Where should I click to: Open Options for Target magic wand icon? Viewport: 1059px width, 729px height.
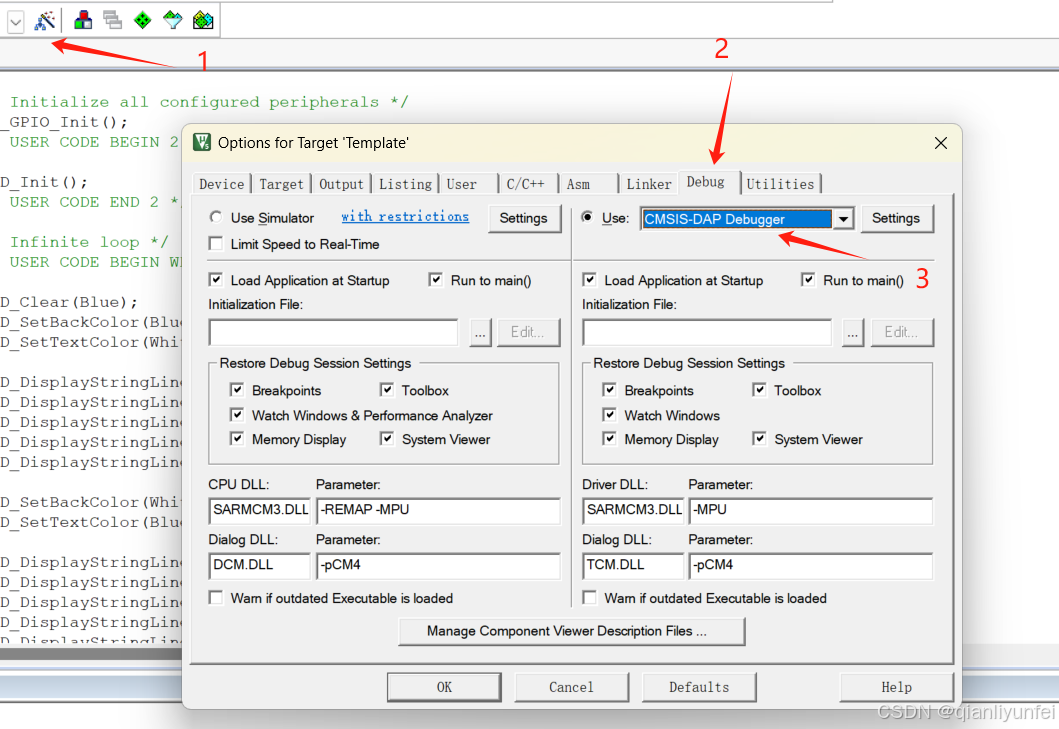click(45, 20)
